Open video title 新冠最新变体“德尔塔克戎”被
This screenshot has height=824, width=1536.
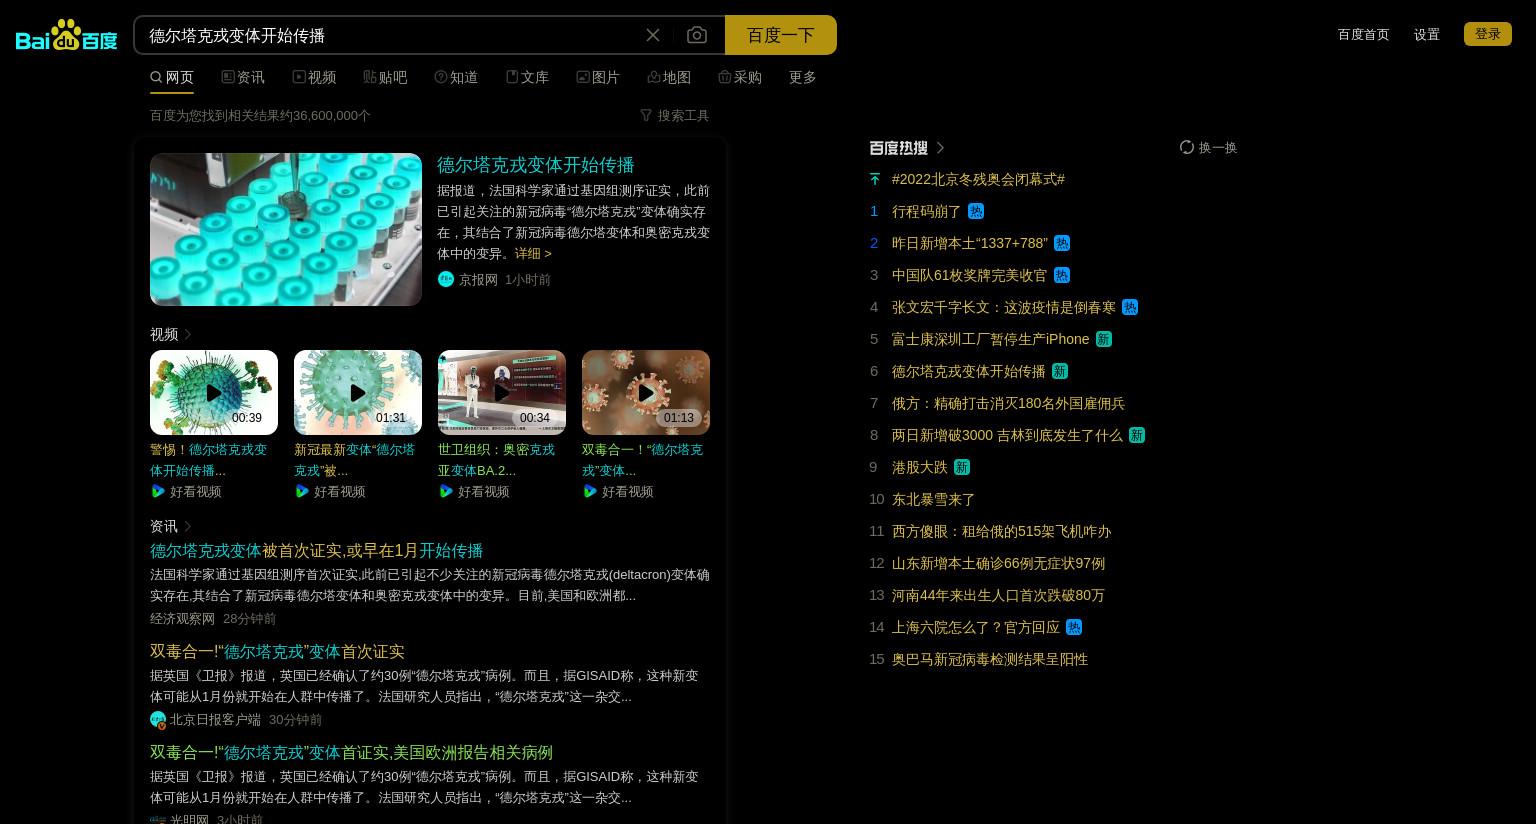[354, 460]
